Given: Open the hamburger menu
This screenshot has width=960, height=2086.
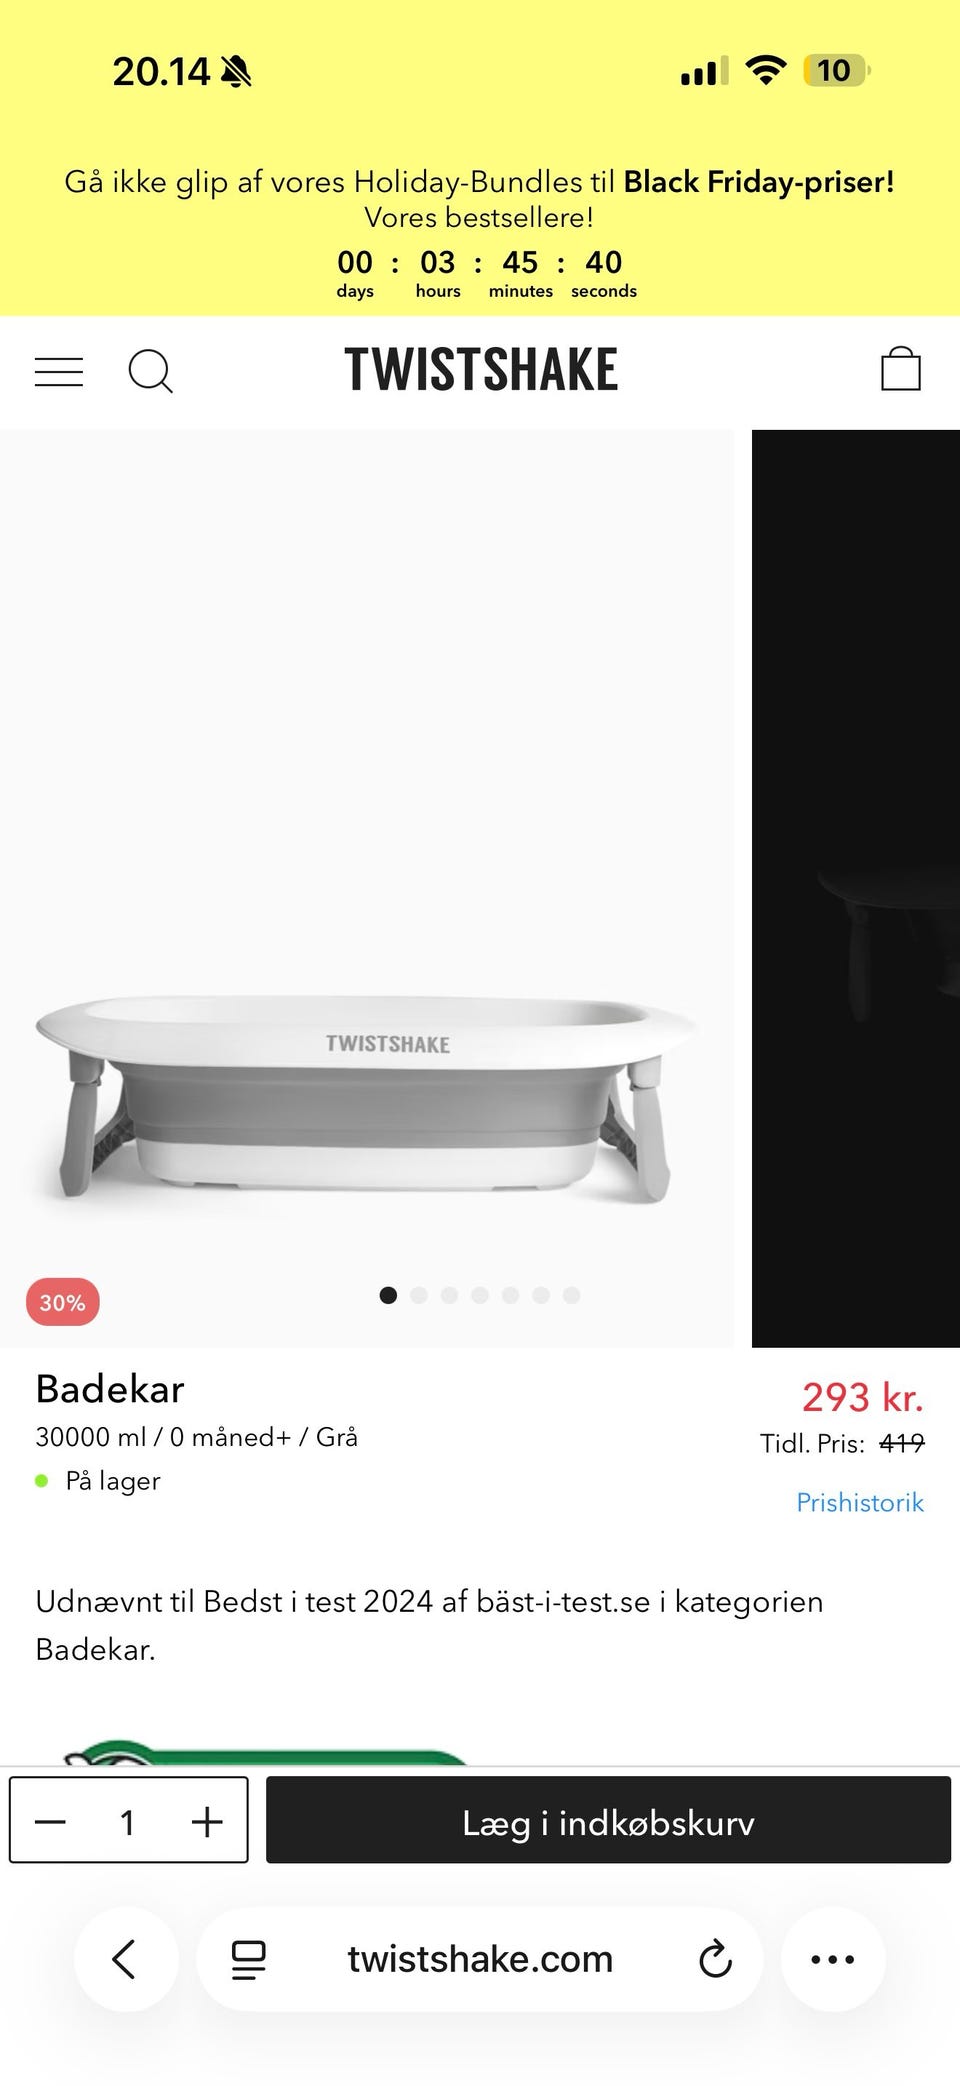Looking at the screenshot, I should pyautogui.click(x=59, y=372).
